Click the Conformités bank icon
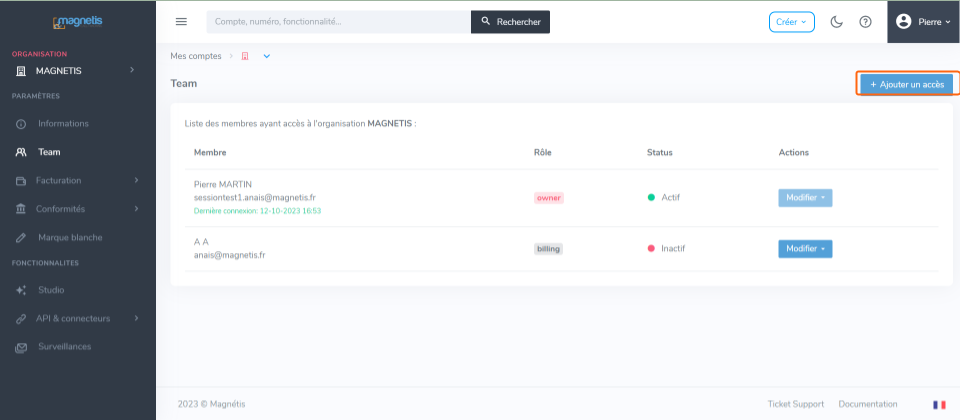 point(21,209)
